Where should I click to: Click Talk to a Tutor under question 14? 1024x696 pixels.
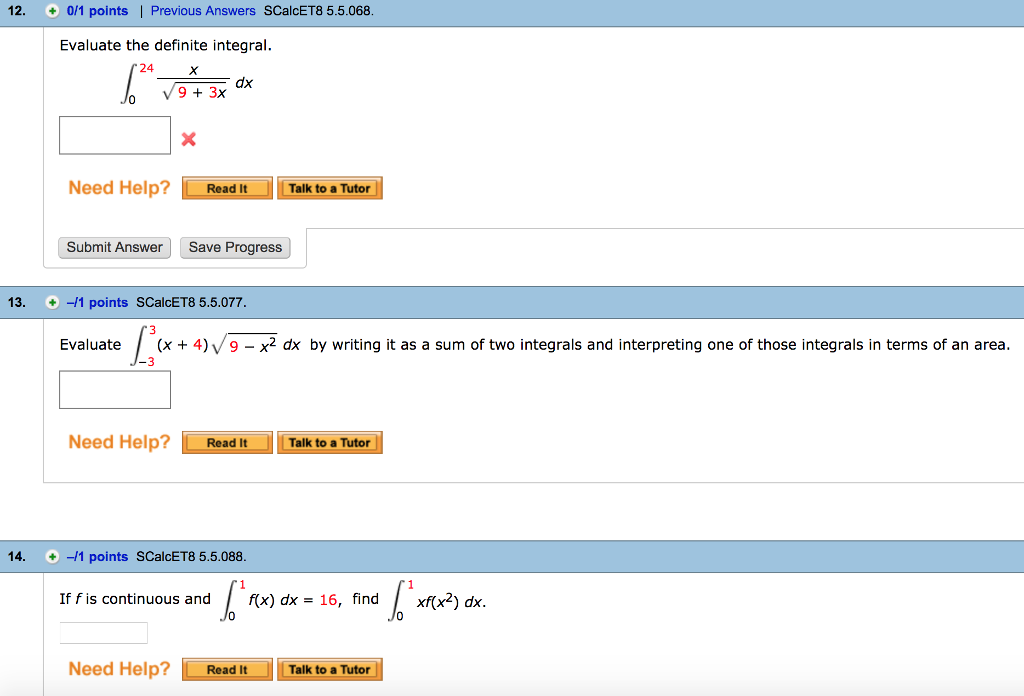330,669
